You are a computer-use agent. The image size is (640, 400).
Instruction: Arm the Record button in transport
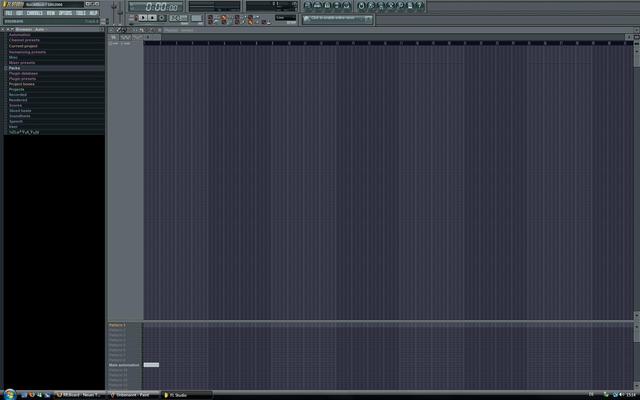pyautogui.click(x=161, y=18)
